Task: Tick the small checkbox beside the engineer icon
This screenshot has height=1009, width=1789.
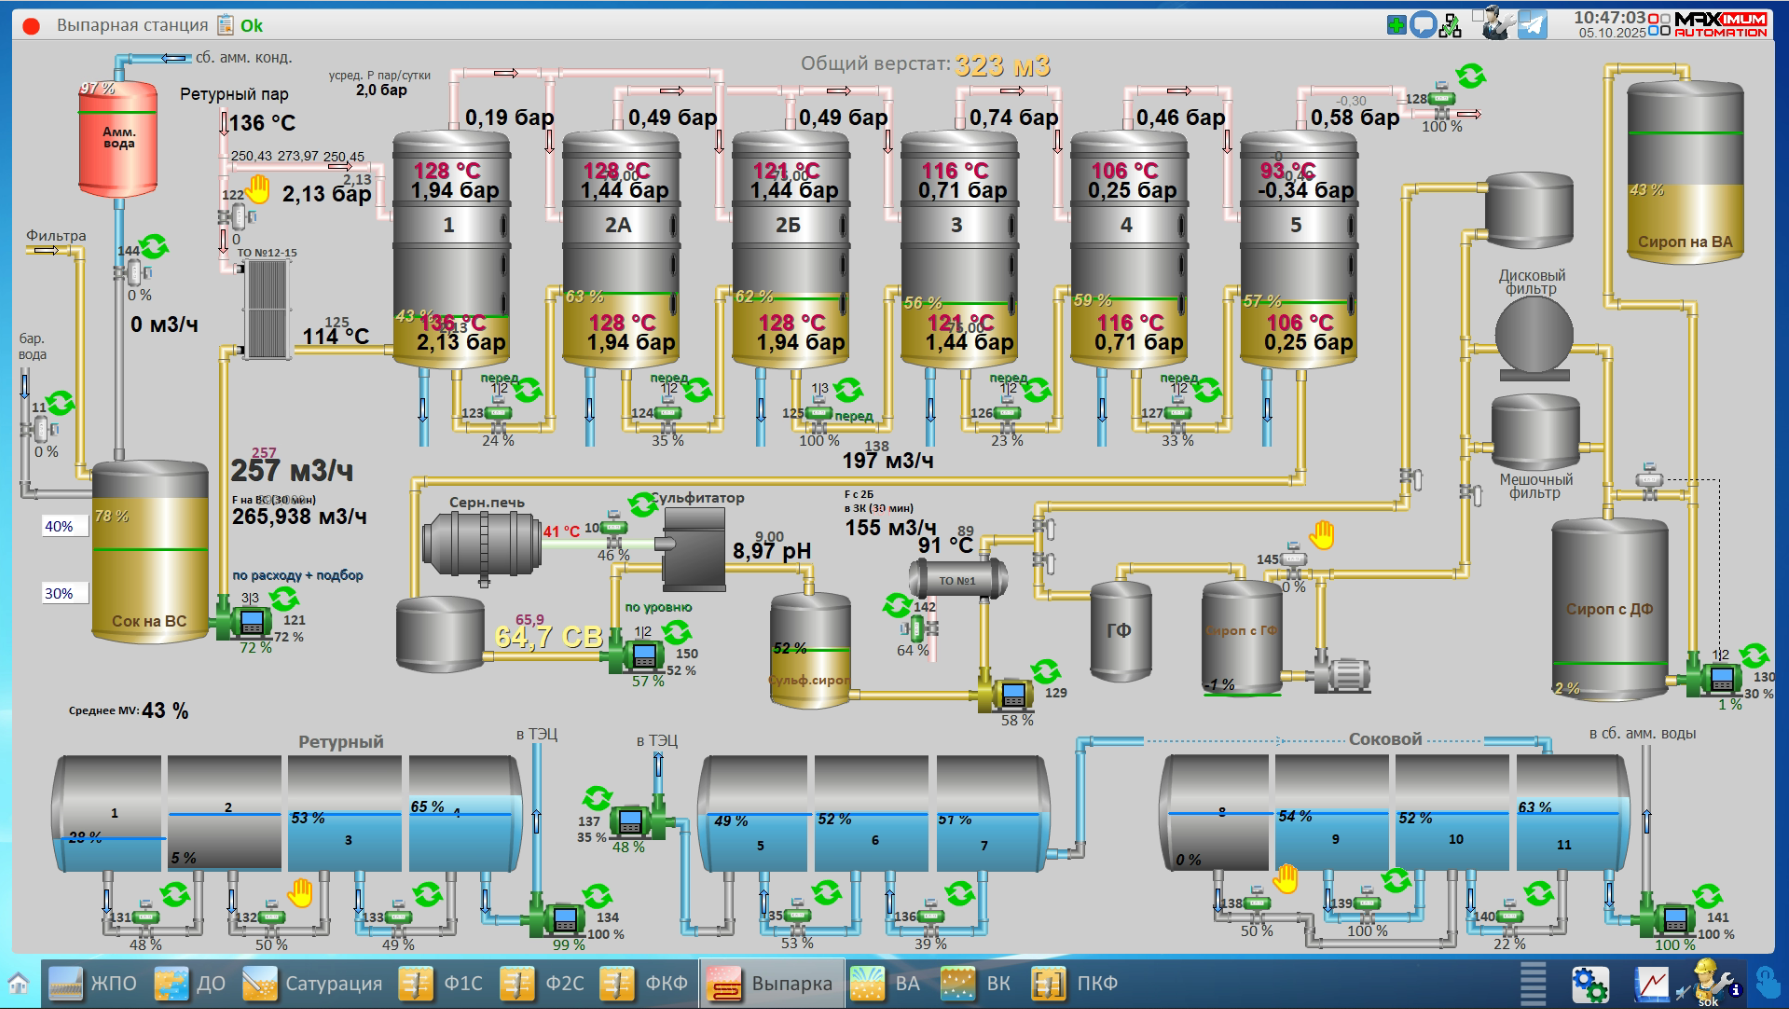Action: tap(1478, 15)
